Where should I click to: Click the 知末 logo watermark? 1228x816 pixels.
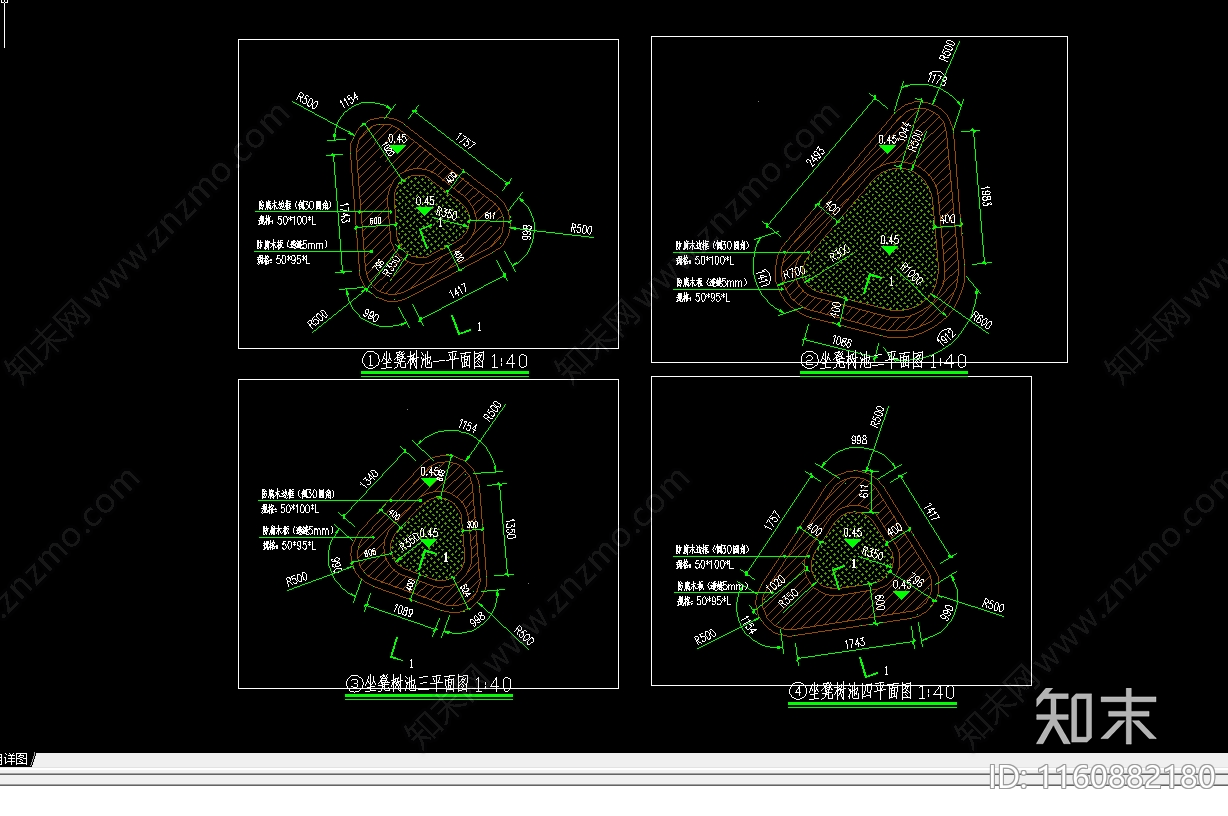click(x=1096, y=717)
